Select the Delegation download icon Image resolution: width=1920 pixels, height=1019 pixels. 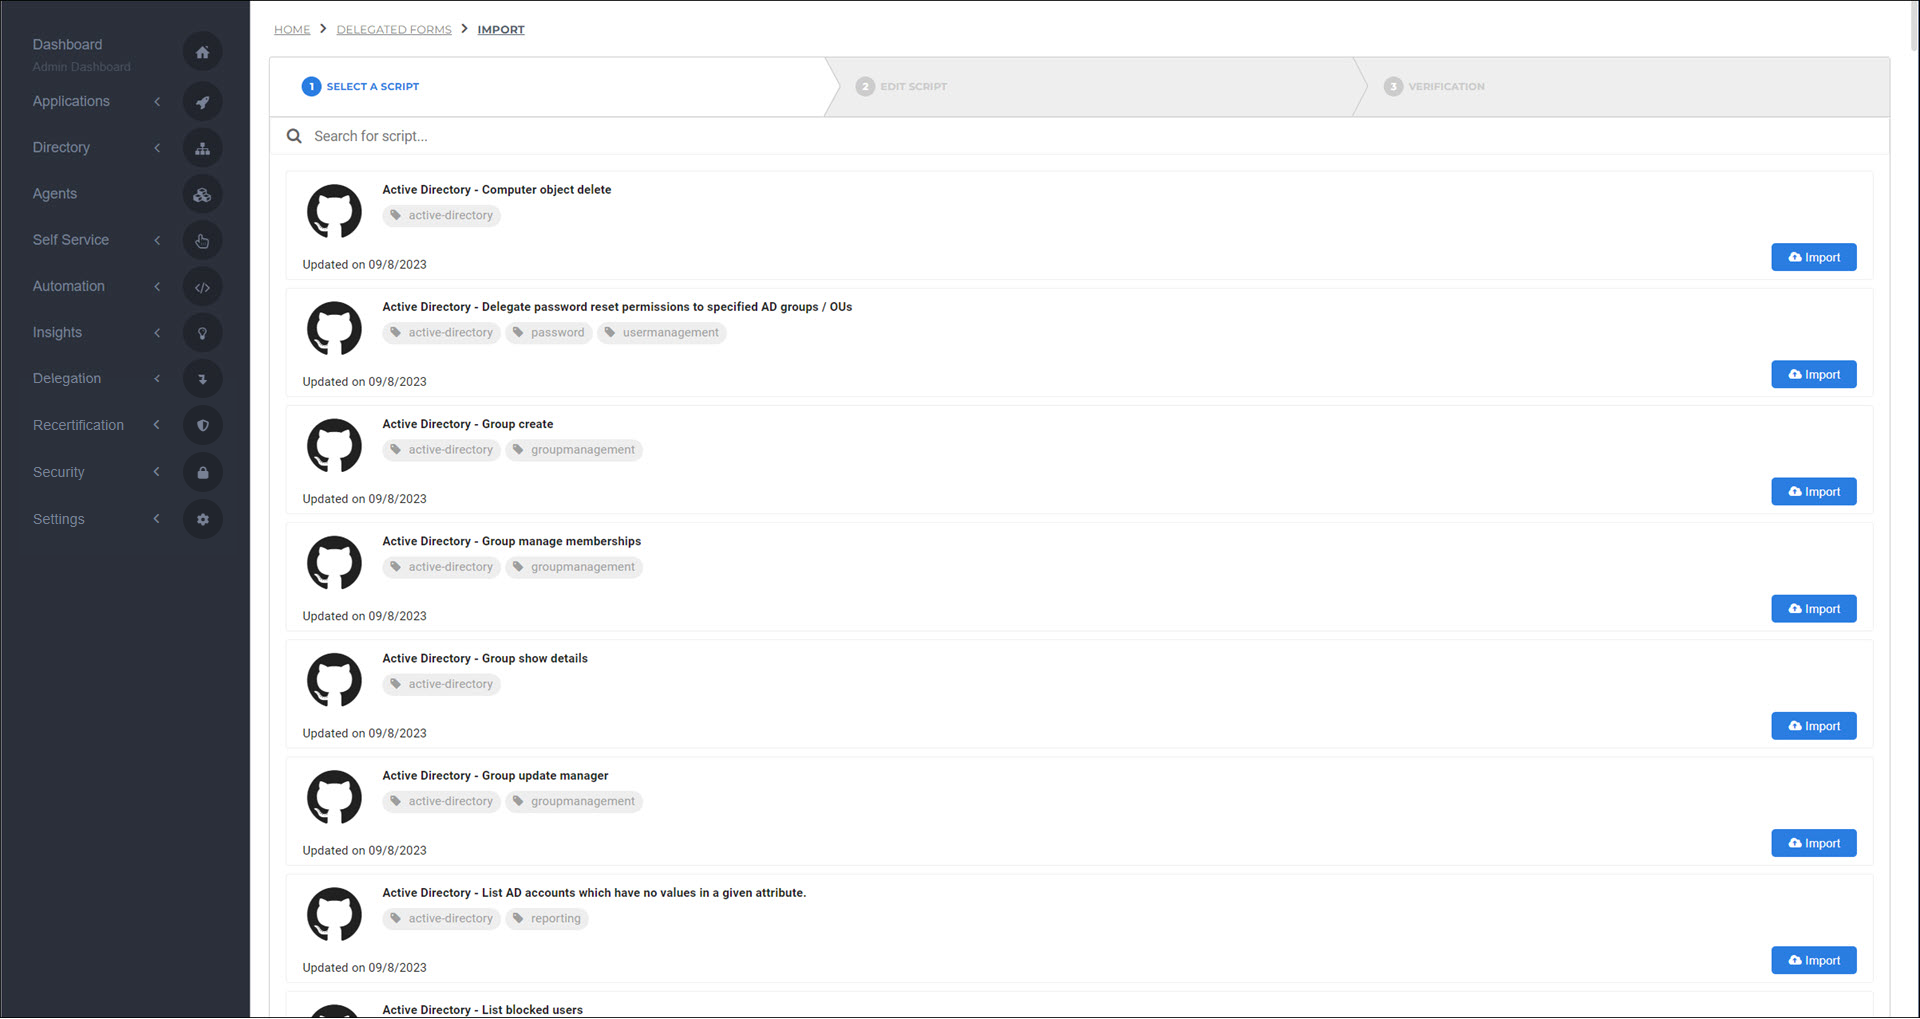203,378
